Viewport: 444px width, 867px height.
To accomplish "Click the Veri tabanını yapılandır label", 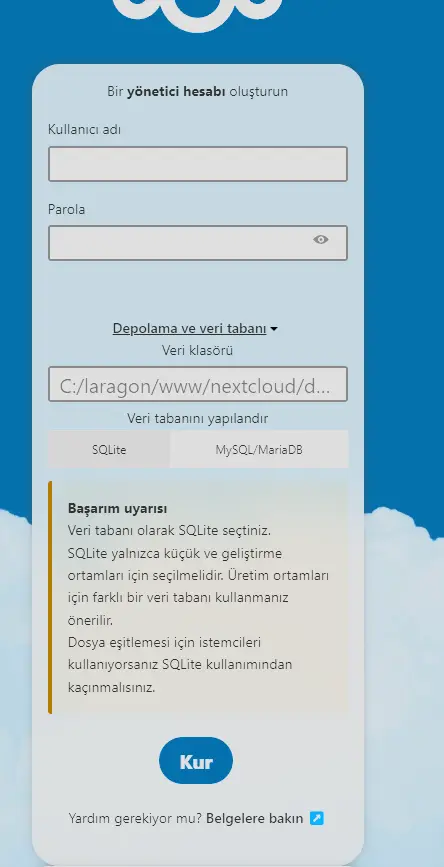I will pos(197,419).
